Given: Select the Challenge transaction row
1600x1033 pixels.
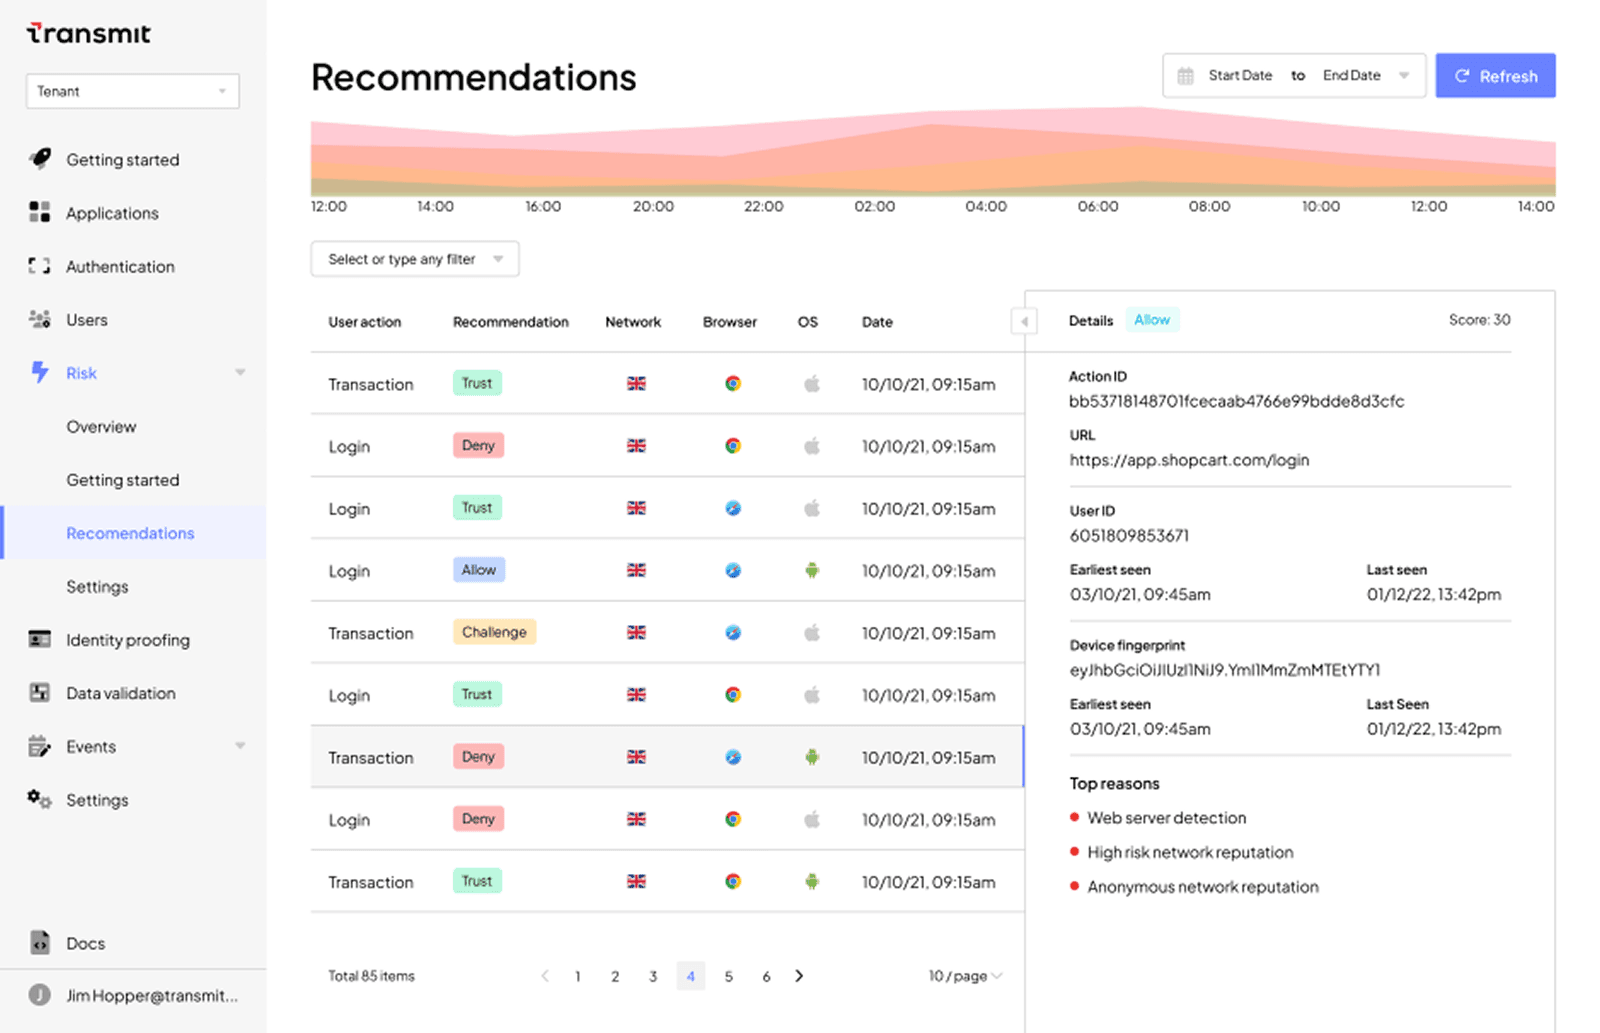Looking at the screenshot, I should click(x=667, y=633).
